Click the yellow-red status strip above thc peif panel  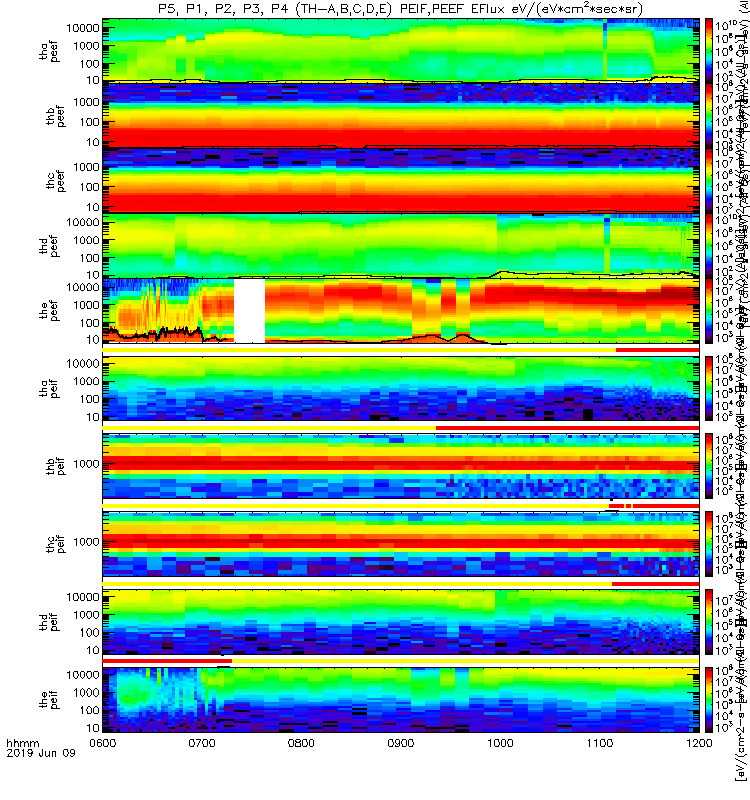pos(401,506)
